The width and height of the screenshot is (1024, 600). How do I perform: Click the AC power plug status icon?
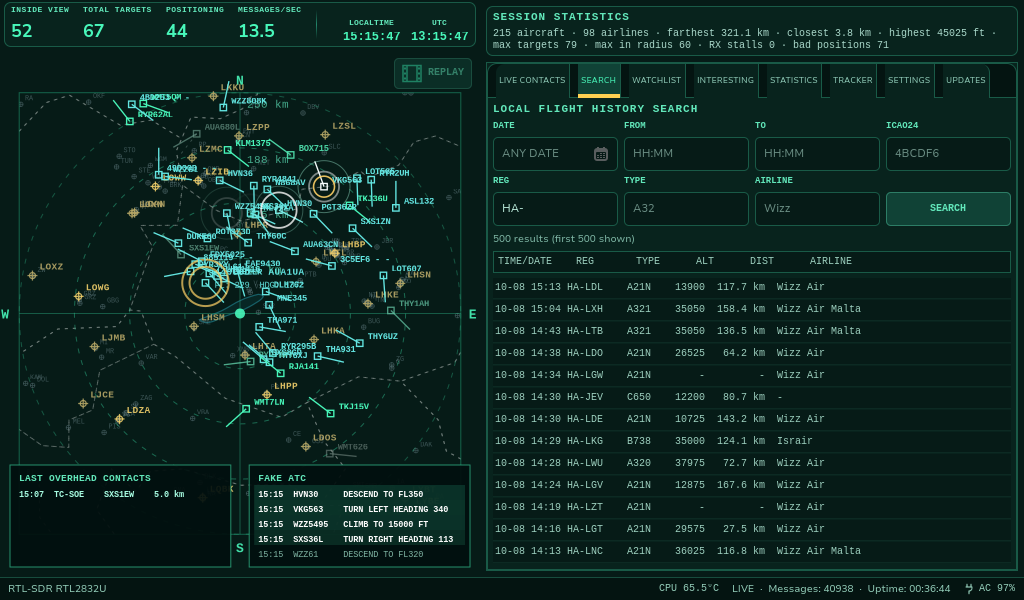tap(968, 589)
